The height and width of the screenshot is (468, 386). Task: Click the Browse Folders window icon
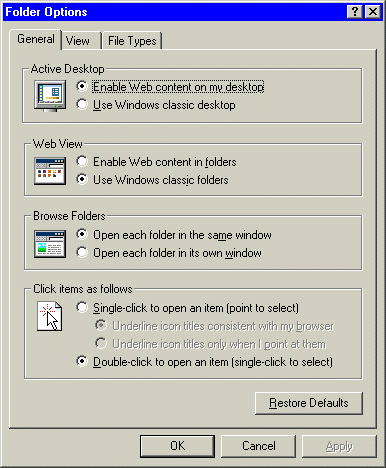click(x=50, y=244)
